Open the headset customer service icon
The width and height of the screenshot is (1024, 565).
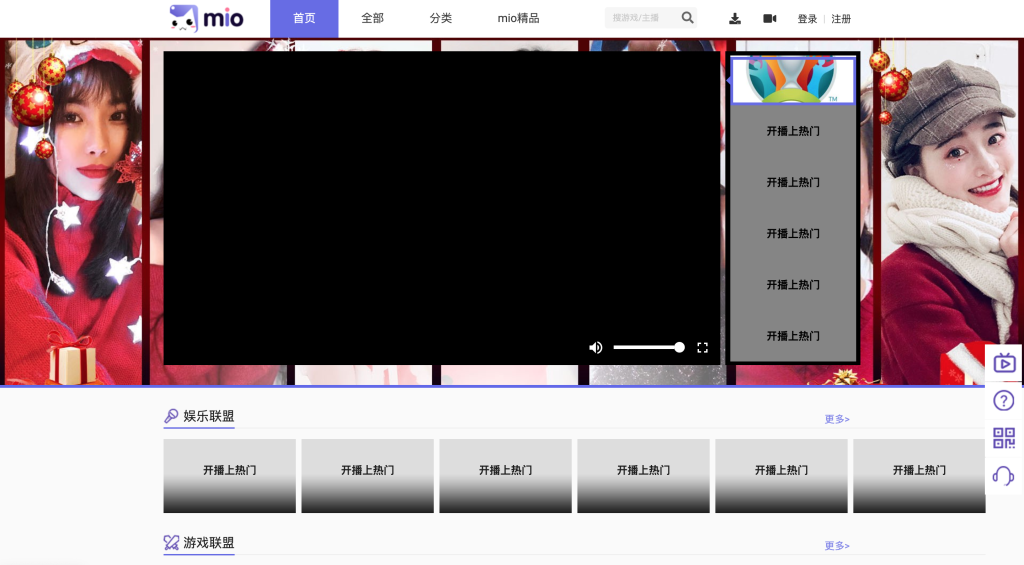(x=1004, y=476)
